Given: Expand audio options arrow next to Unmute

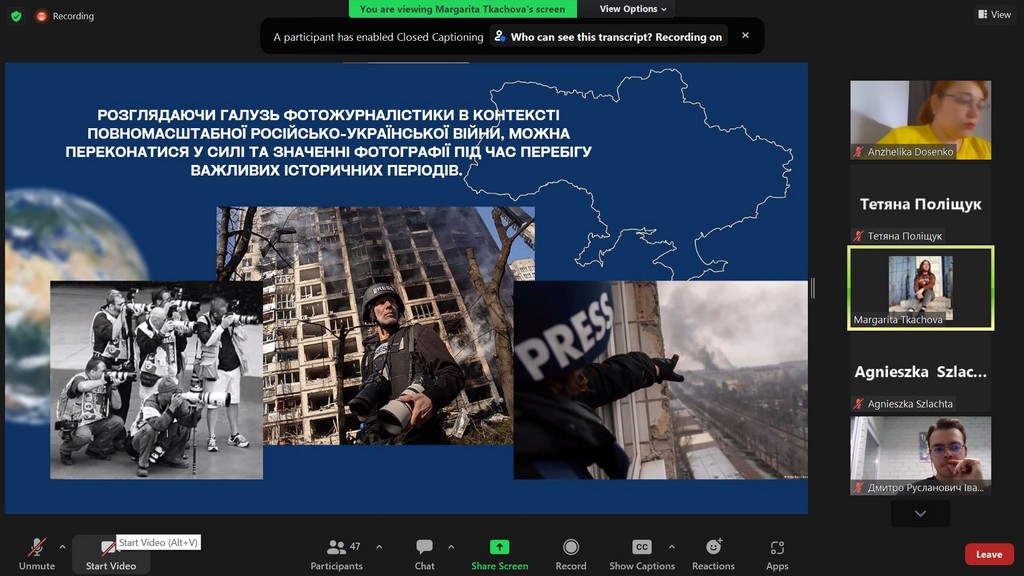Looking at the screenshot, I should [x=62, y=547].
